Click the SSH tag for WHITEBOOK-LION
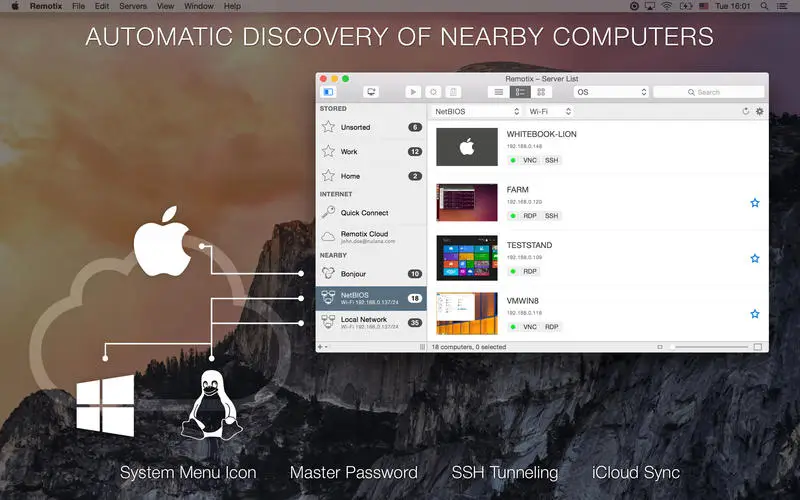Image resolution: width=800 pixels, height=500 pixels. coord(552,160)
